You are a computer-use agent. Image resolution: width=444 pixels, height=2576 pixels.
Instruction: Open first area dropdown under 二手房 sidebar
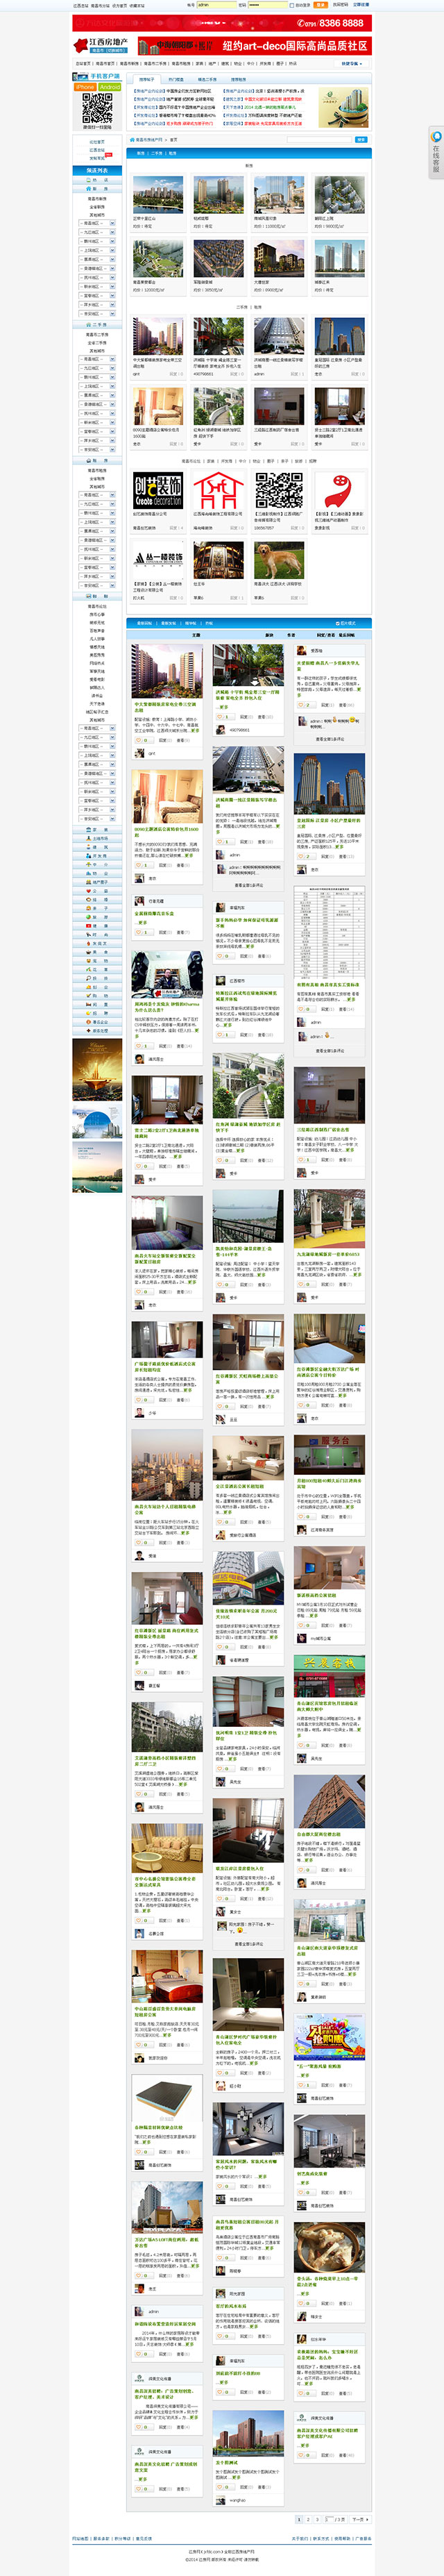tap(97, 360)
